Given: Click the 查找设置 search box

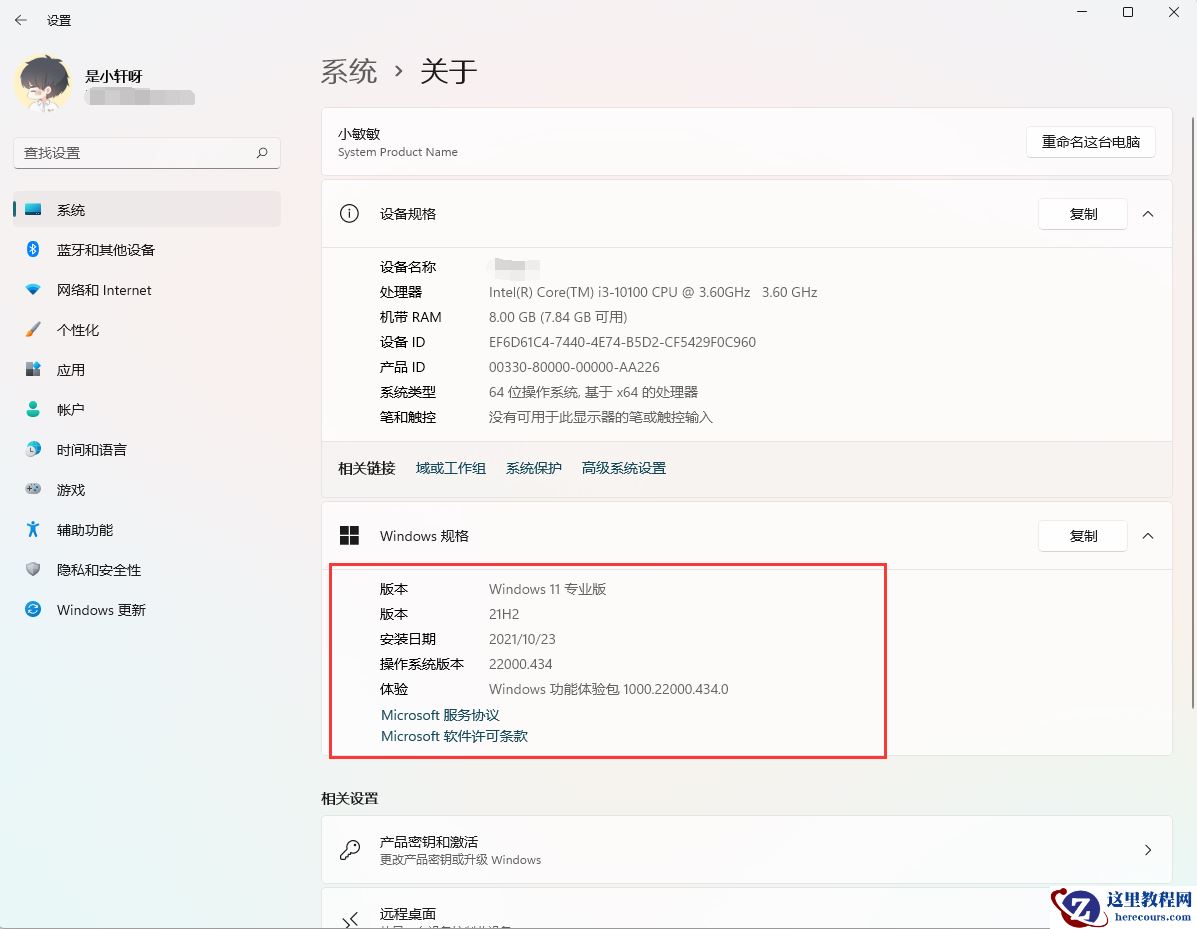Looking at the screenshot, I should (146, 152).
